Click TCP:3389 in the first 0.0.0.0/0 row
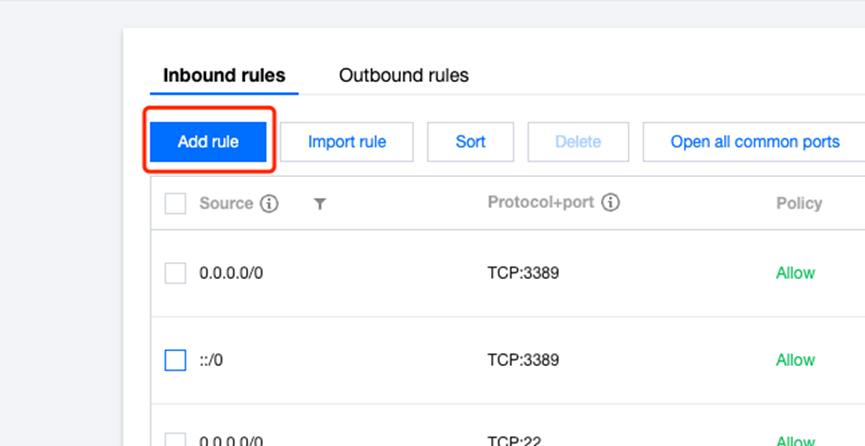The image size is (865, 446). (x=523, y=273)
